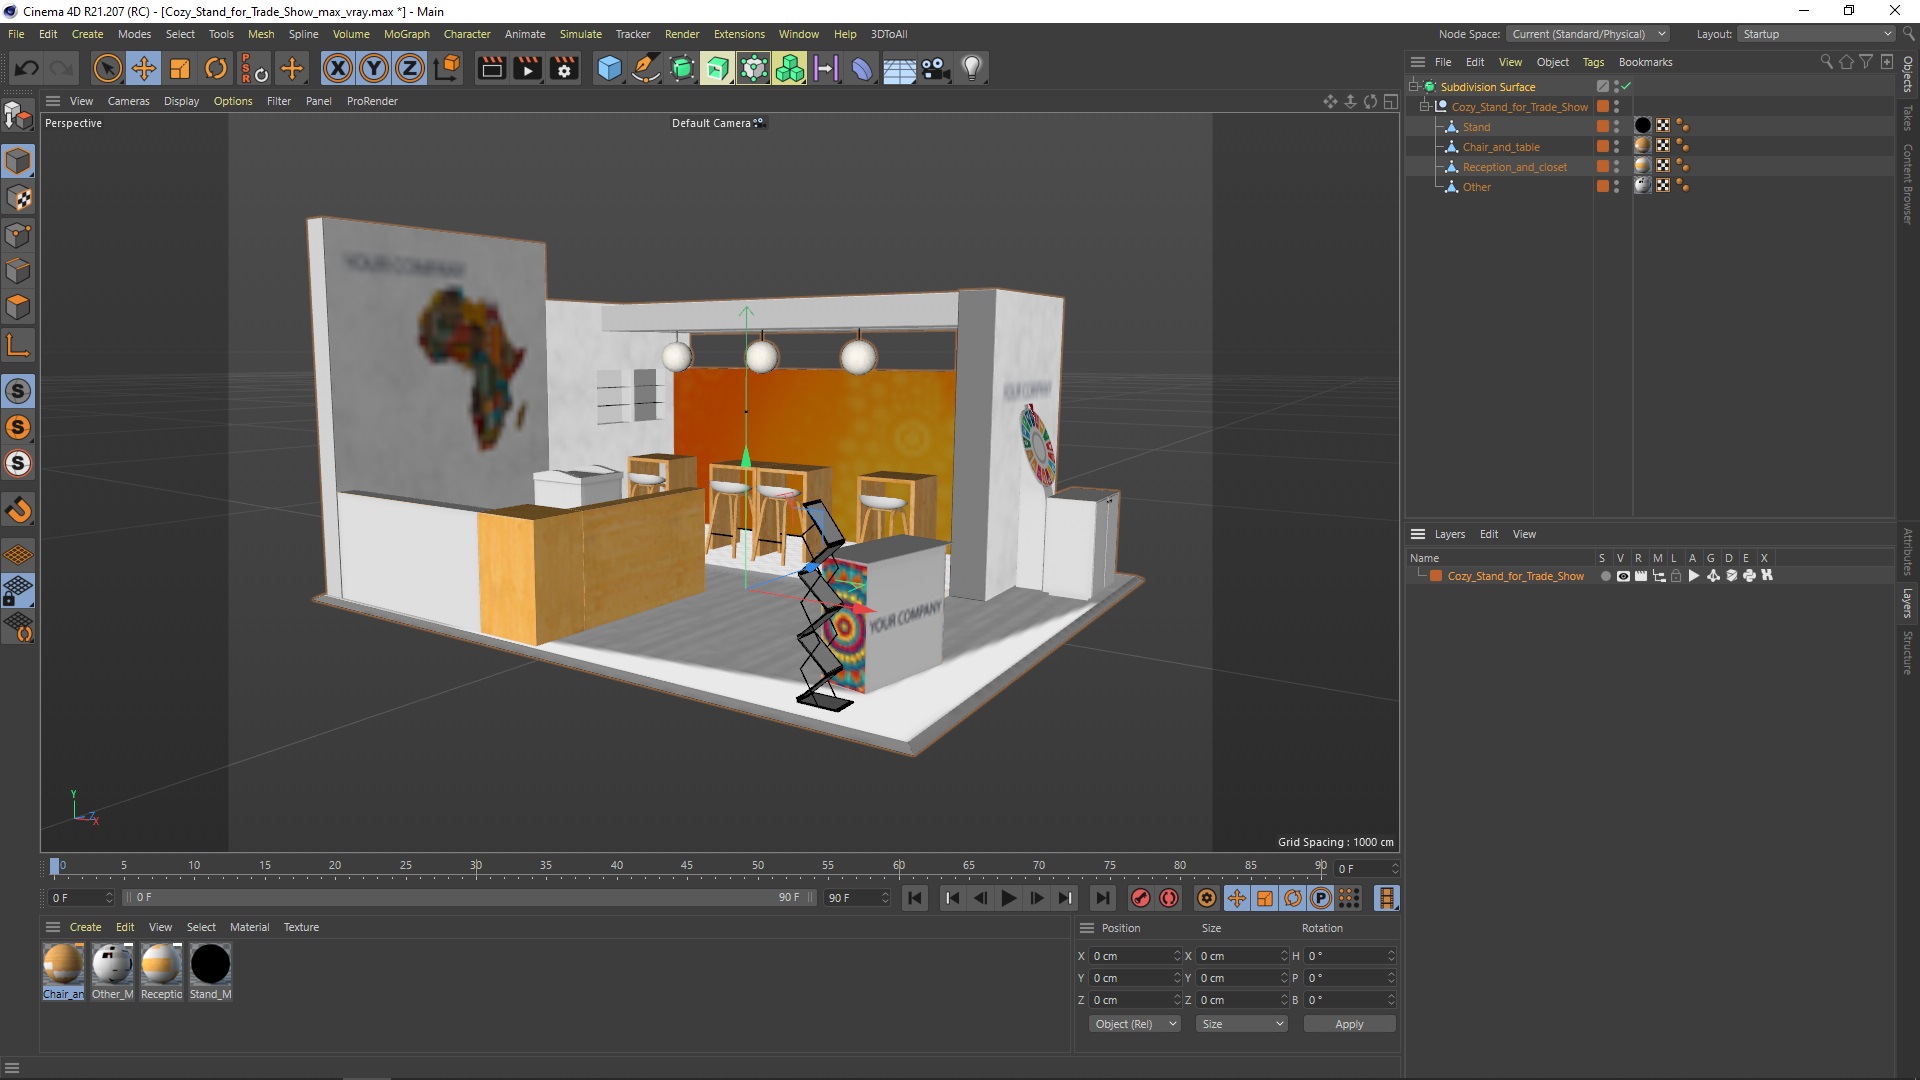Select the Rotate tool
1920x1080 pixels.
[216, 68]
